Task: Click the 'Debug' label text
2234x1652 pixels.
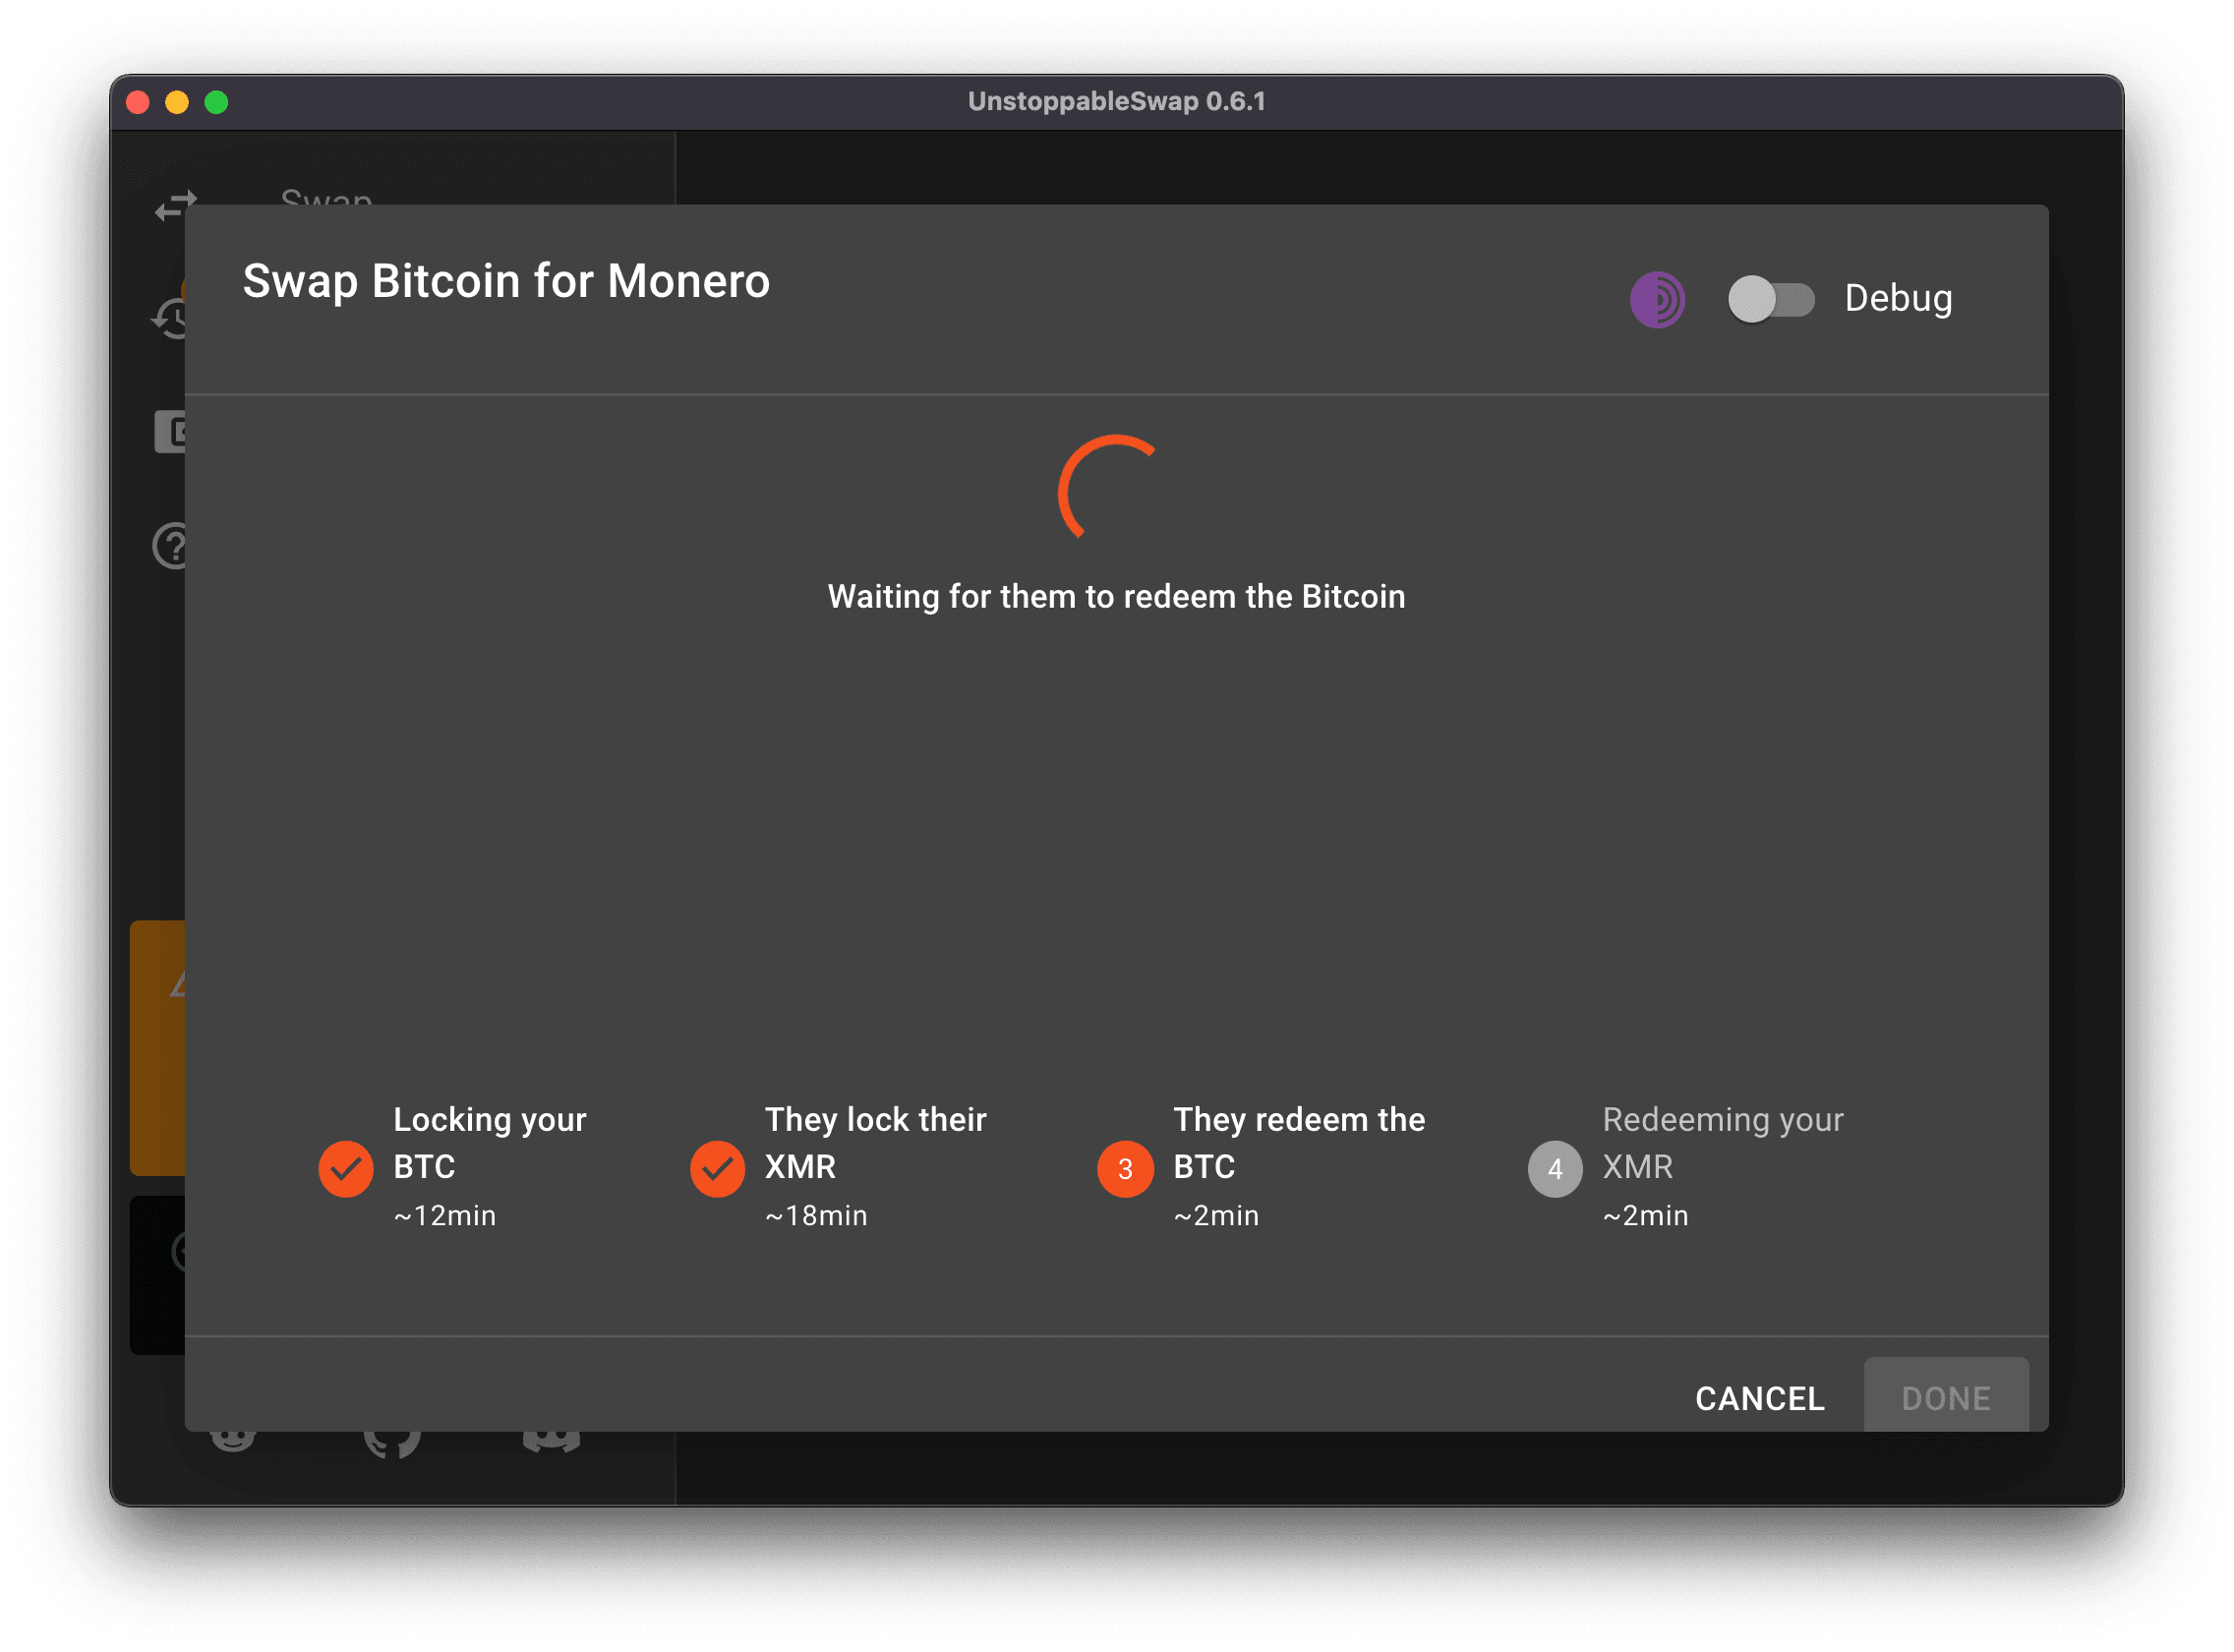Action: pyautogui.click(x=1898, y=299)
